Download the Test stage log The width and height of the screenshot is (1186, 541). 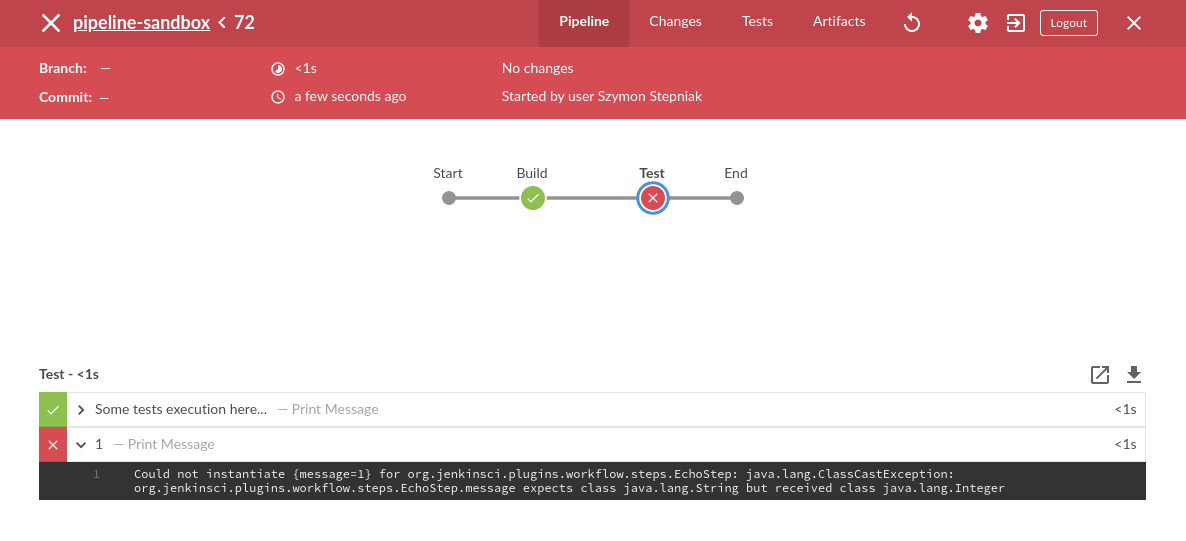tap(1134, 375)
